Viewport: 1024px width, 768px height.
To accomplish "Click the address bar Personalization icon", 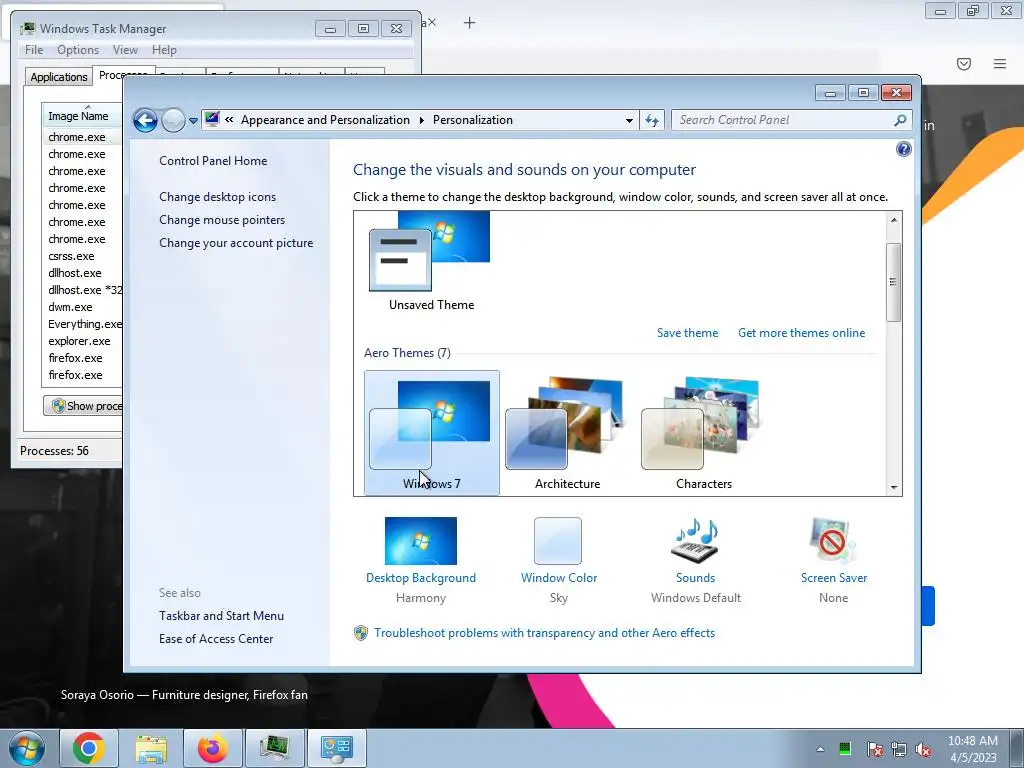I will tap(212, 120).
